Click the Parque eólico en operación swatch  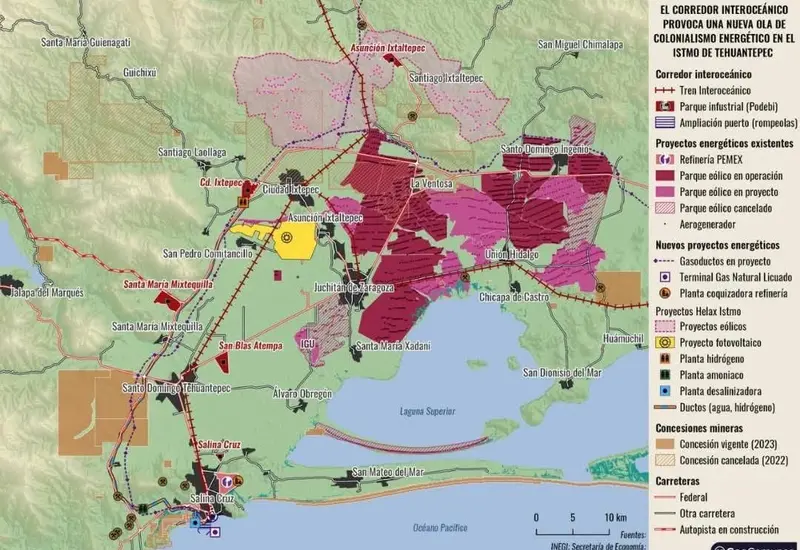pos(665,176)
